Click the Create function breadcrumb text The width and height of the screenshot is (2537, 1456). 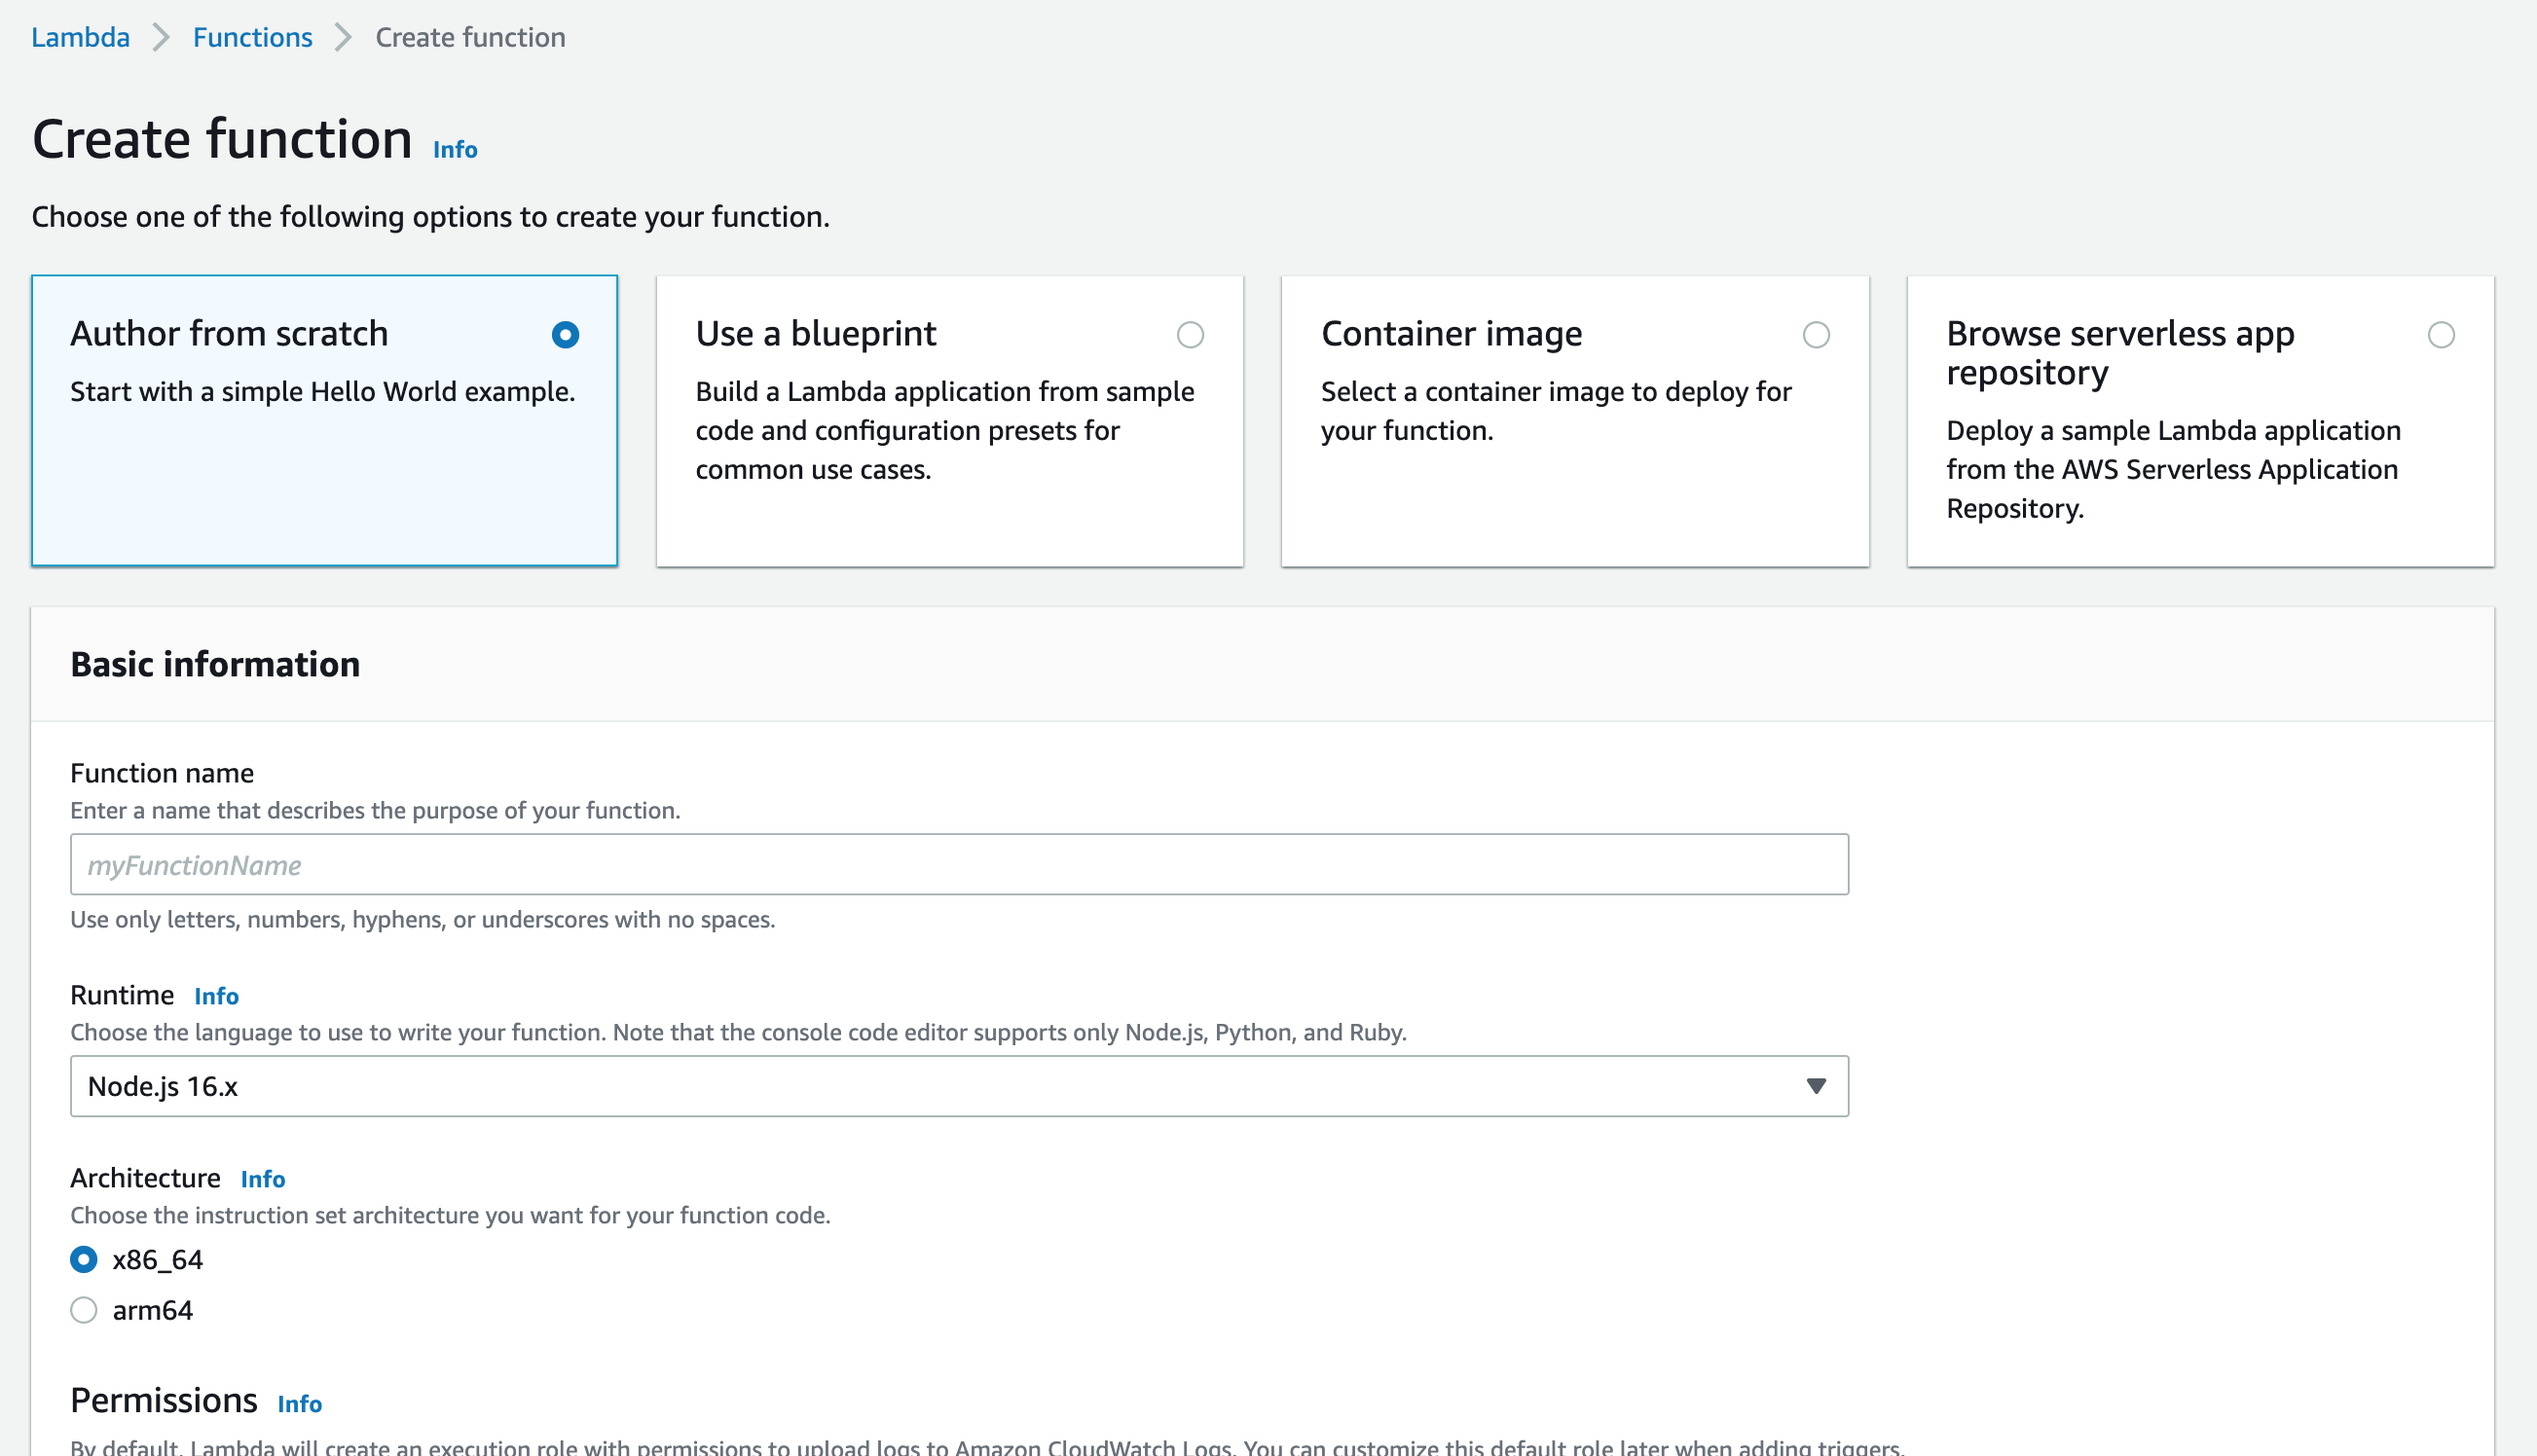coord(470,37)
